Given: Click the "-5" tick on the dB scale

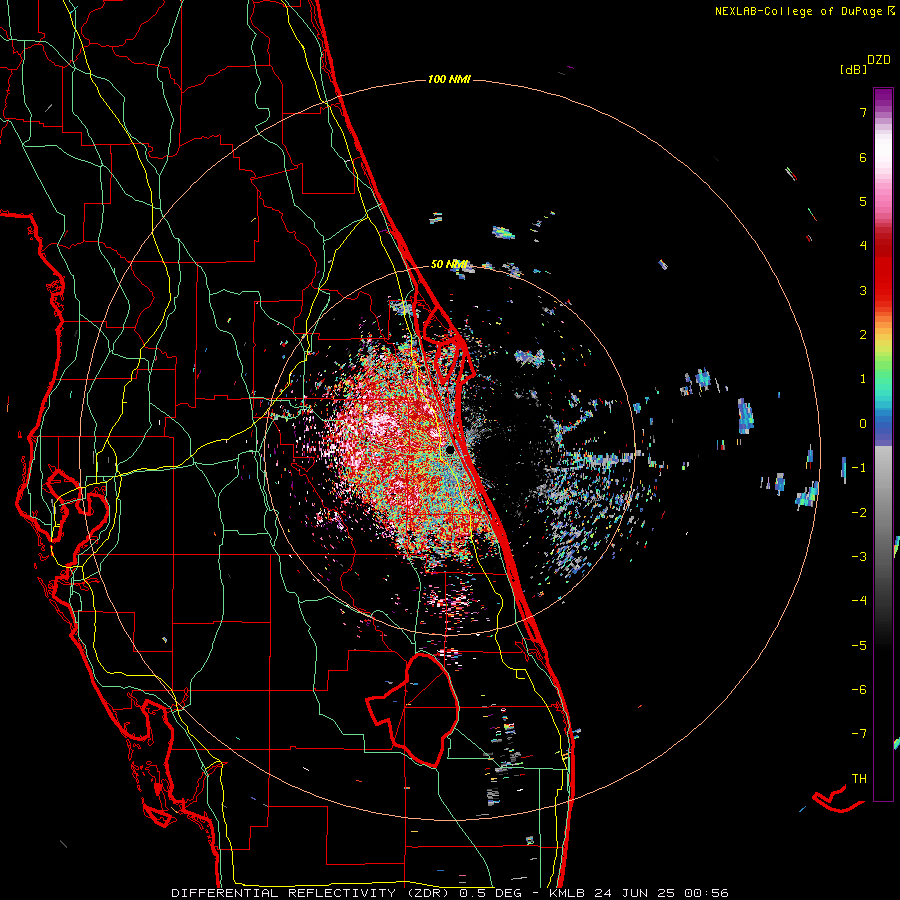Looking at the screenshot, I should click(859, 646).
